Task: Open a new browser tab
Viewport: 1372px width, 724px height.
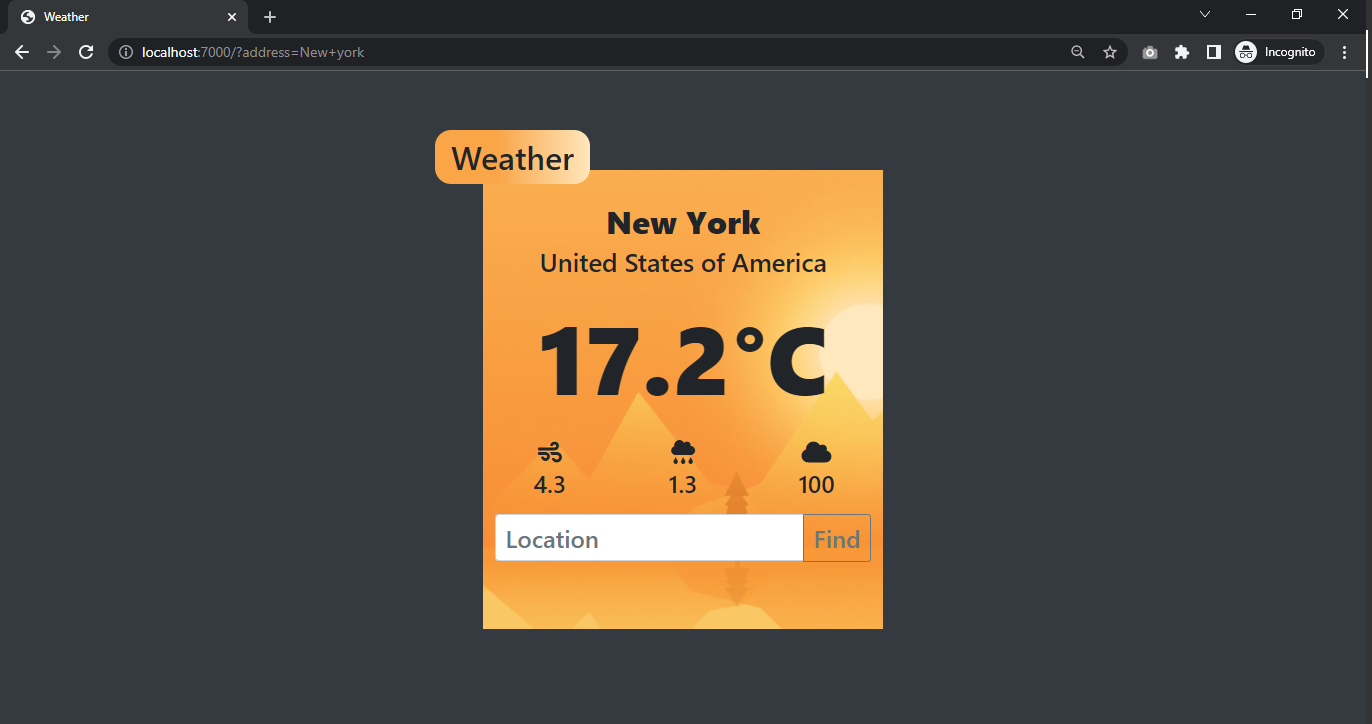Action: coord(269,16)
